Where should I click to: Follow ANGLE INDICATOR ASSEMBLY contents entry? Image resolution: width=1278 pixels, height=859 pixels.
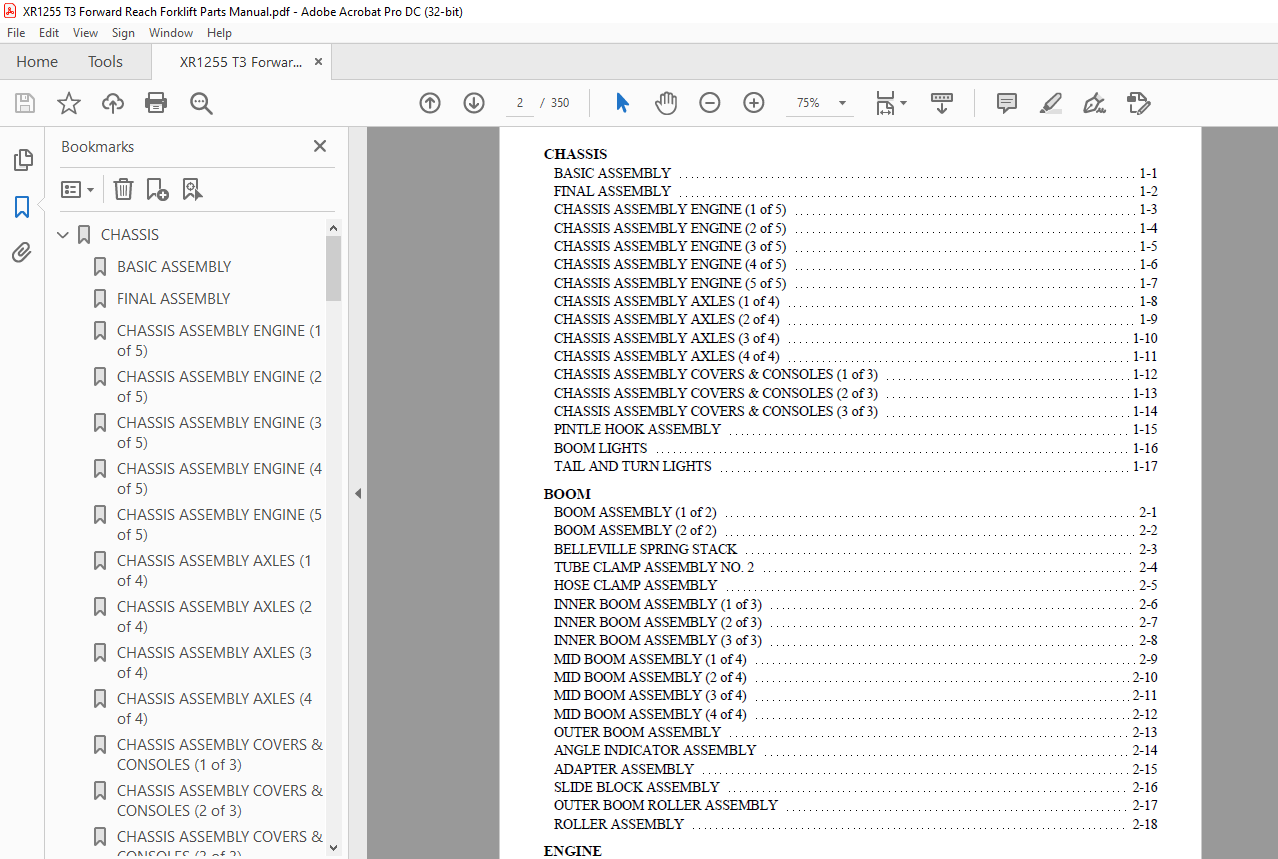point(655,750)
